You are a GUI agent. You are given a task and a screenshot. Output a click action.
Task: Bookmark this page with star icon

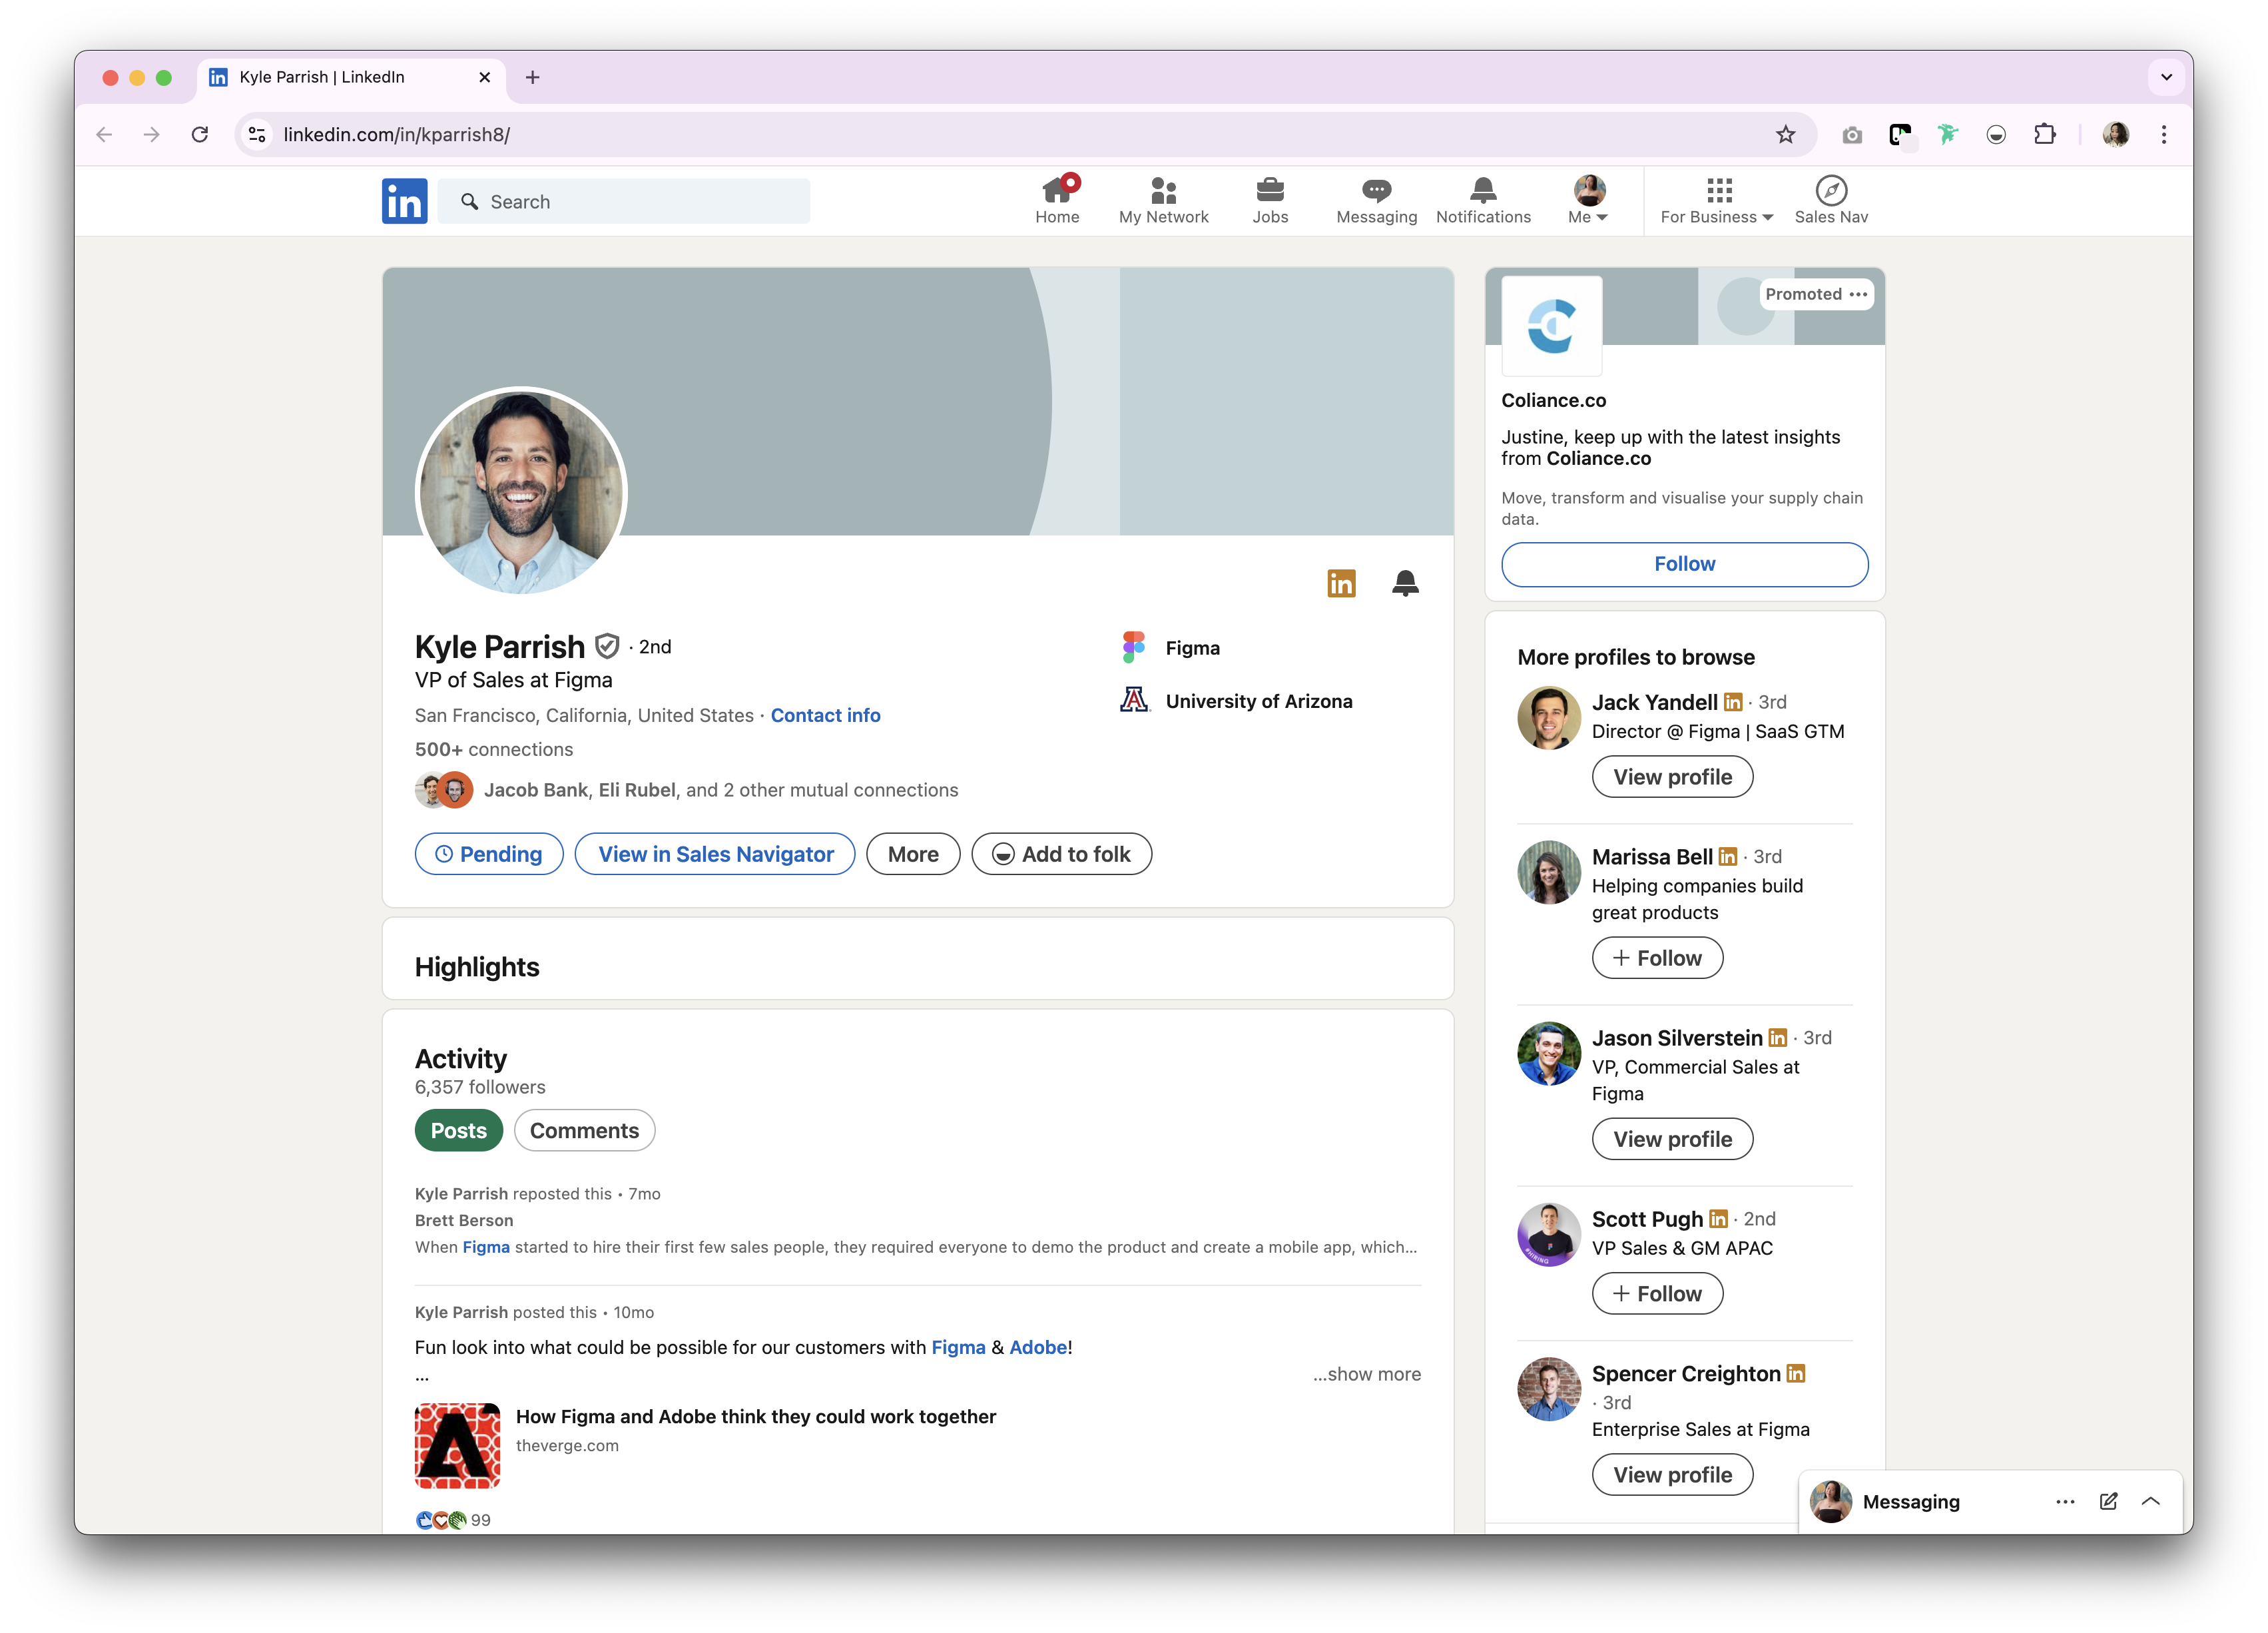[1785, 134]
